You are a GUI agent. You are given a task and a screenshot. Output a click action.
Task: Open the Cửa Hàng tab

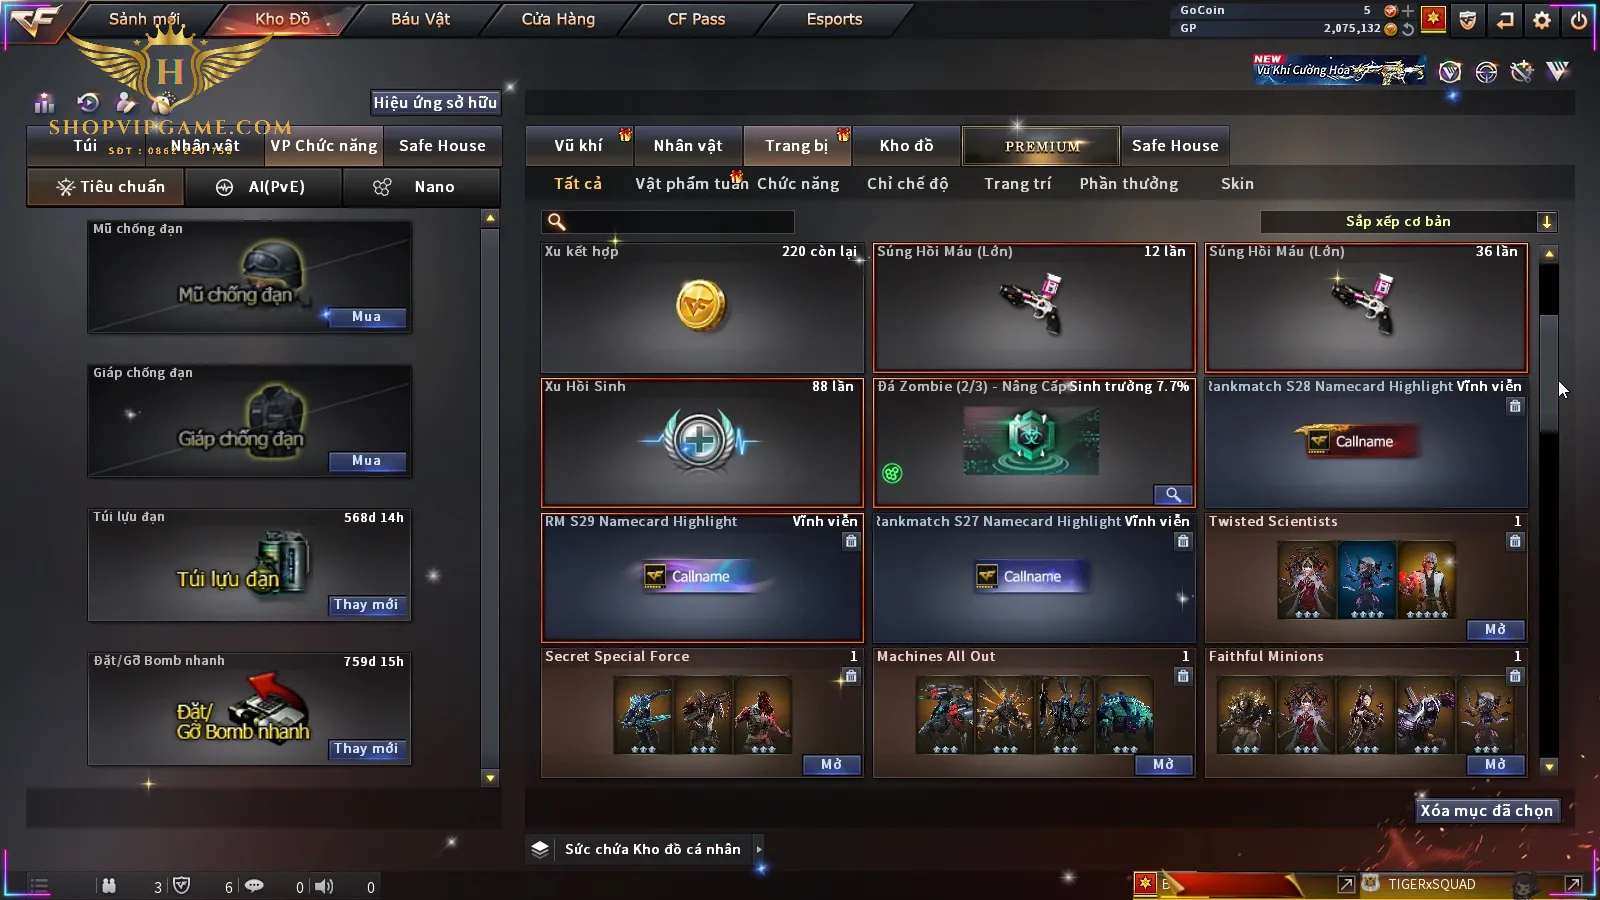pos(558,19)
